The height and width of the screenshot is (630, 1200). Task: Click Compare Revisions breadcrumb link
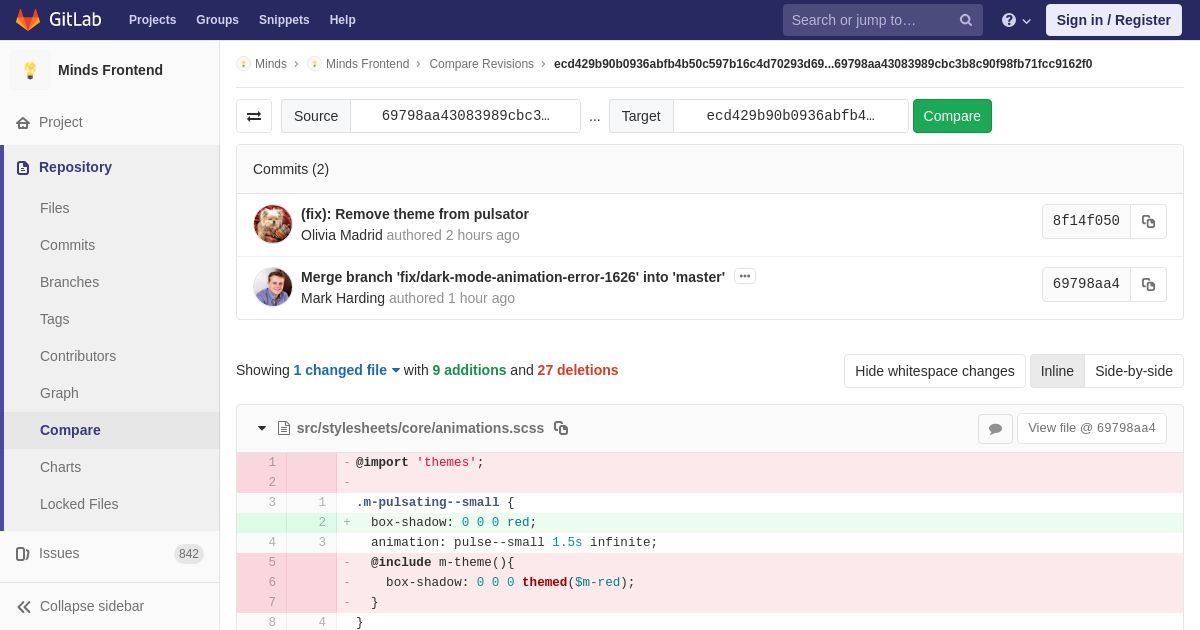click(x=482, y=64)
